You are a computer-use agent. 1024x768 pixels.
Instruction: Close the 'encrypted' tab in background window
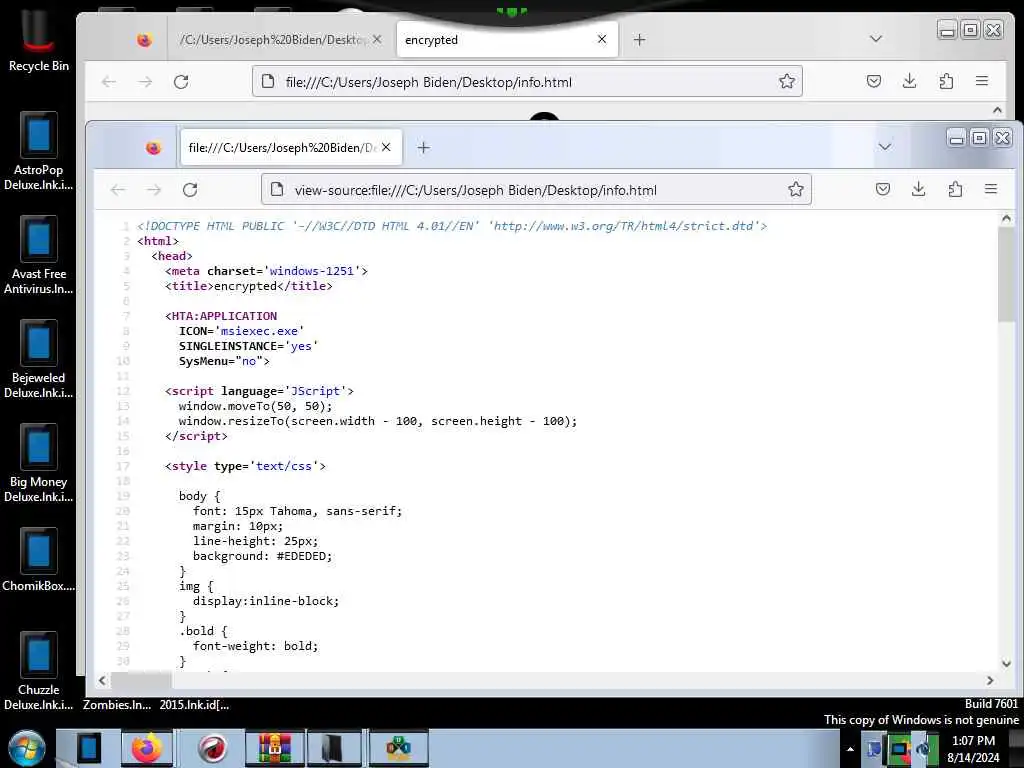click(x=602, y=39)
